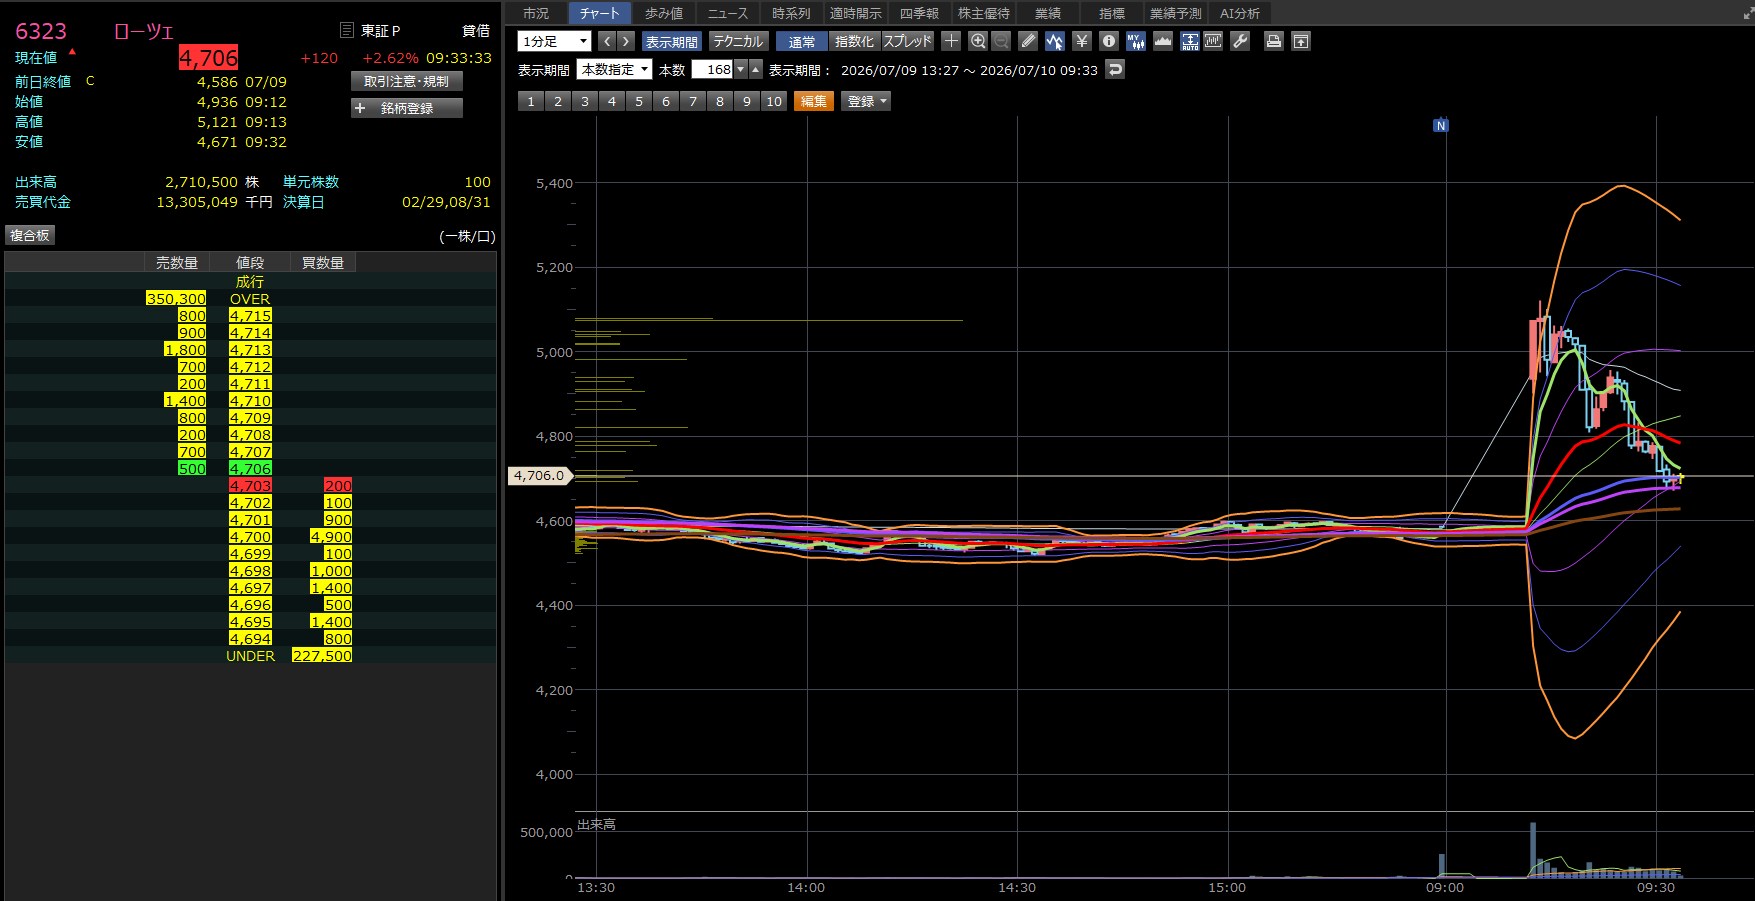Click the orange 編集 edit button
This screenshot has height=901, width=1755.
(814, 101)
